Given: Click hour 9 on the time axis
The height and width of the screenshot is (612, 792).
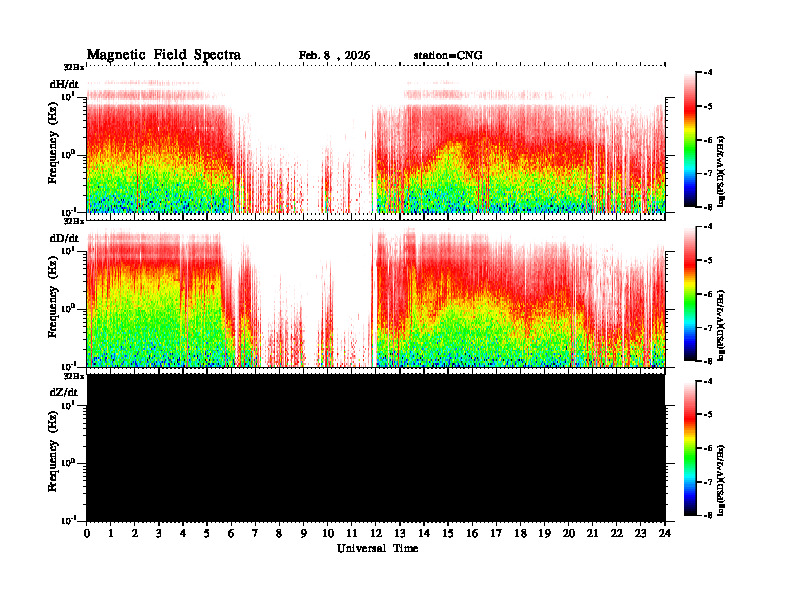Looking at the screenshot, I should click(x=304, y=534).
